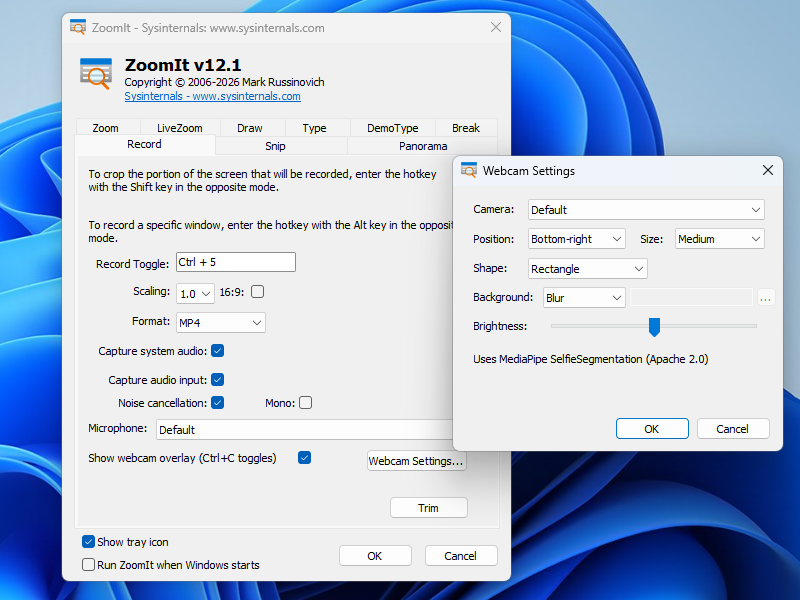Click Cancel in the ZoomIt window
Viewport: 800px width, 600px height.
pyautogui.click(x=461, y=556)
